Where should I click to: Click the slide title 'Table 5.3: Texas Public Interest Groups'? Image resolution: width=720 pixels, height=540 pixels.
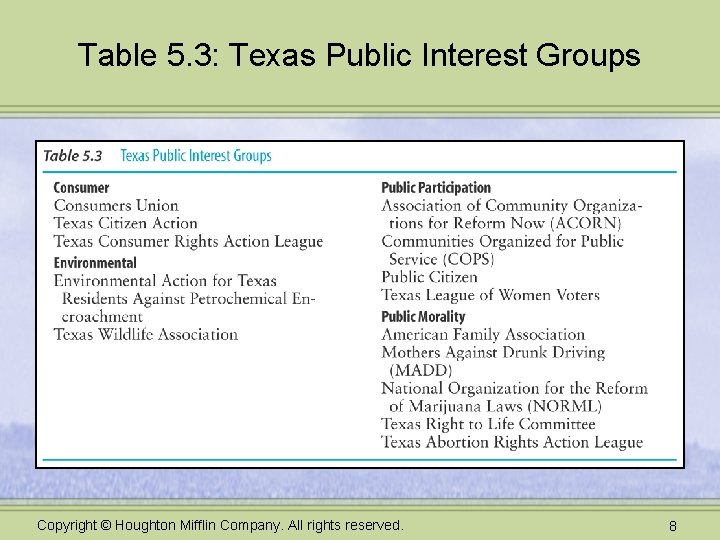click(359, 55)
